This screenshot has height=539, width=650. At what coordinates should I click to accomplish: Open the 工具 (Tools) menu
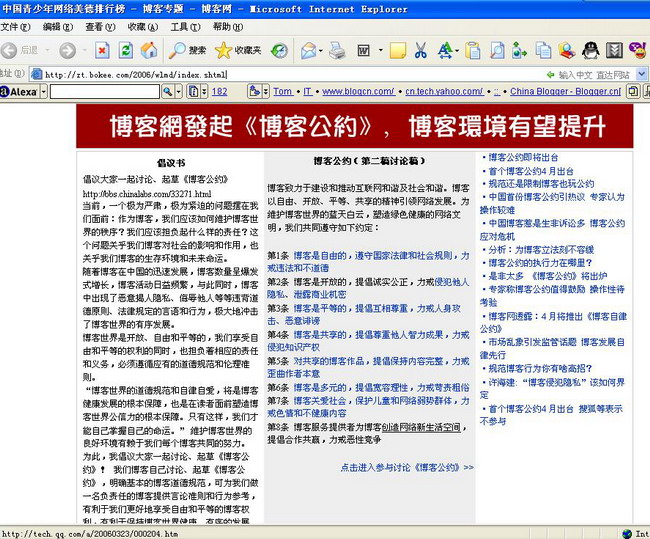pos(179,26)
